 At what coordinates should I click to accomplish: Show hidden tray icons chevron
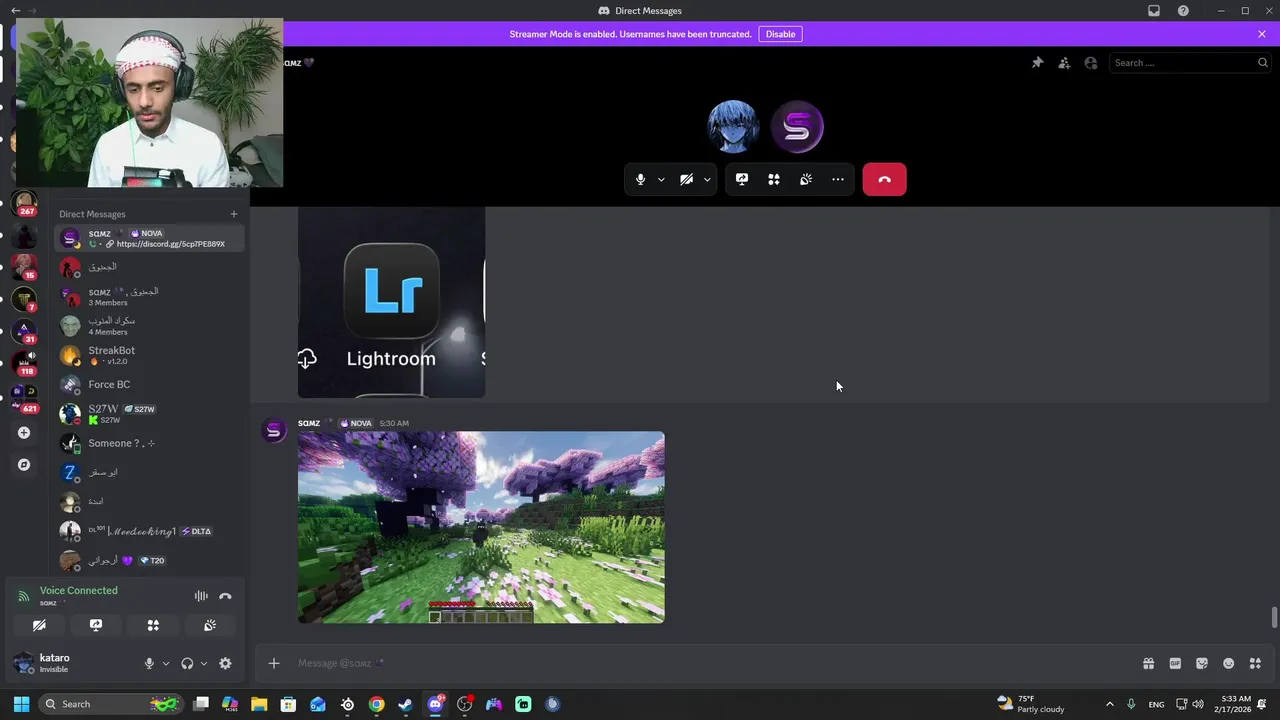coord(1109,704)
